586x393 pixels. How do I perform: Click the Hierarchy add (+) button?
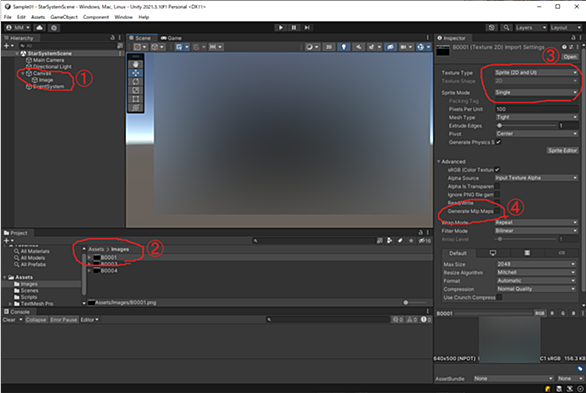pyautogui.click(x=8, y=46)
